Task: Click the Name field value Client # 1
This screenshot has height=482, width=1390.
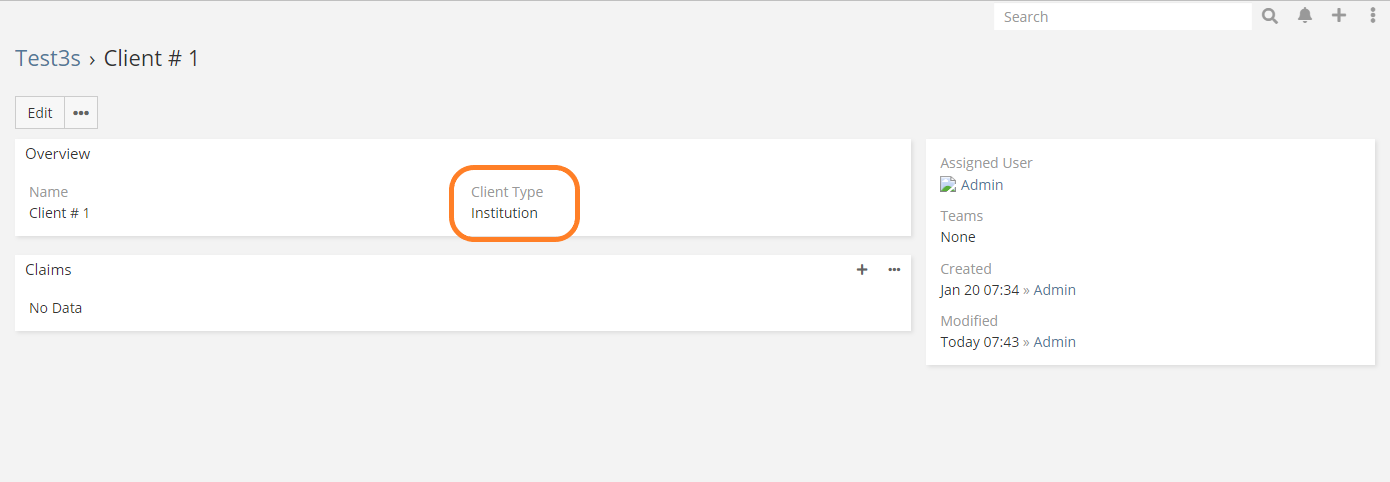Action: pos(59,213)
